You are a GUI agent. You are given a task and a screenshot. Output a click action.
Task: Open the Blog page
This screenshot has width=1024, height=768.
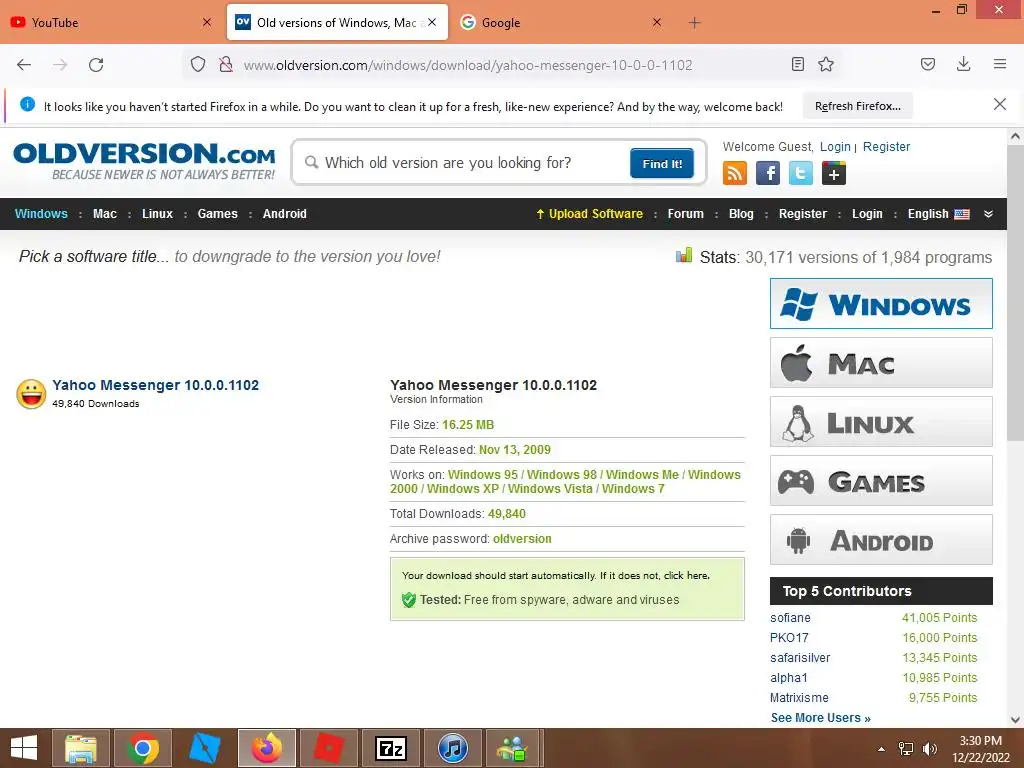click(741, 214)
